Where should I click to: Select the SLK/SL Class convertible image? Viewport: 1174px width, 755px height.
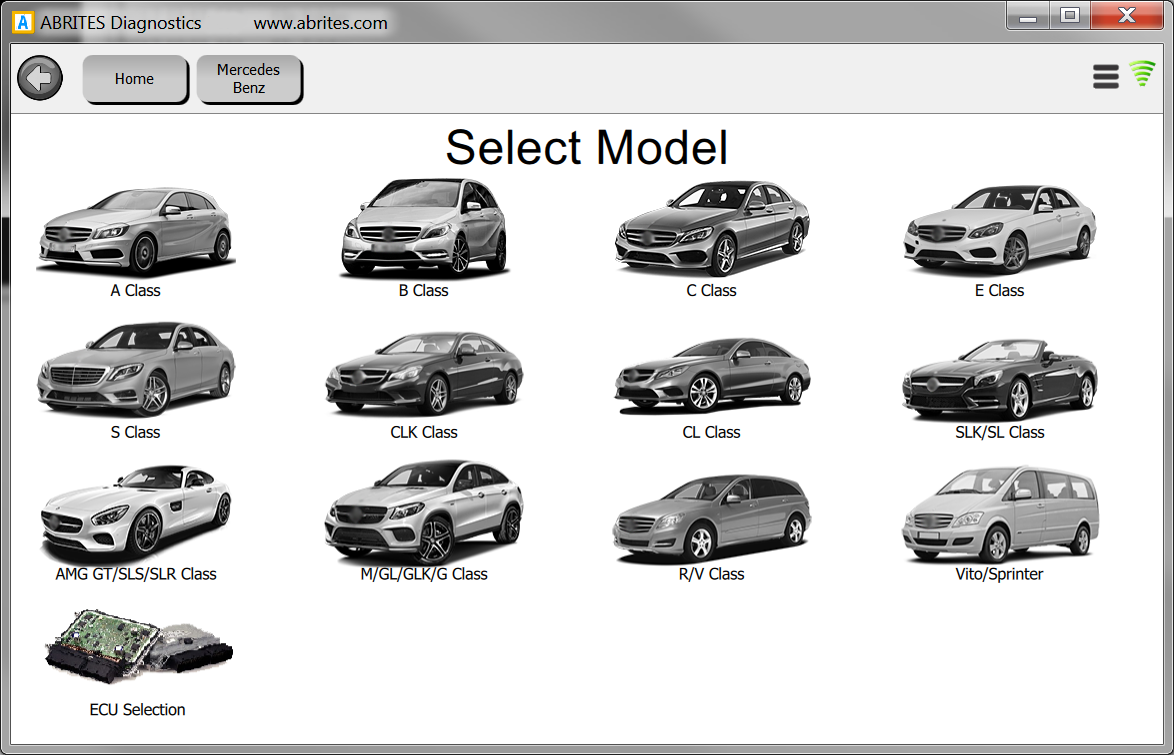1000,378
